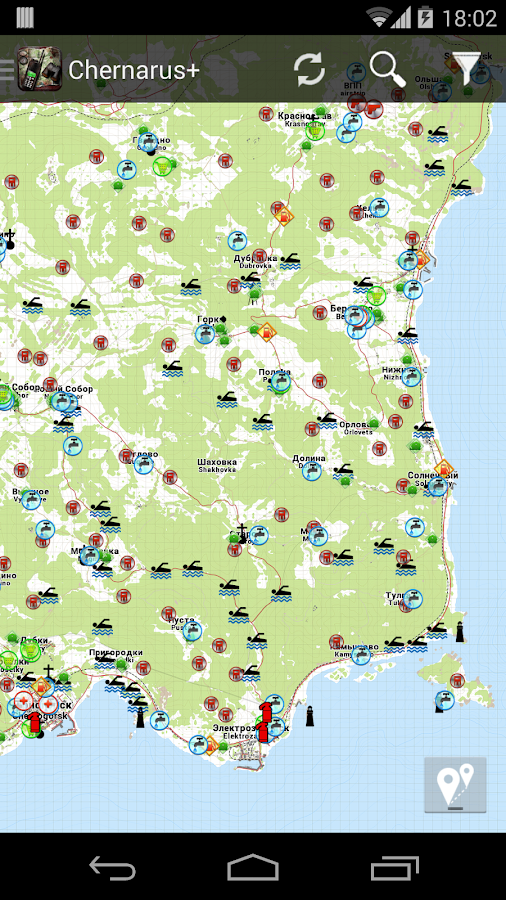
Task: Select the green shopping cart marker near Березино
Action: (x=376, y=296)
